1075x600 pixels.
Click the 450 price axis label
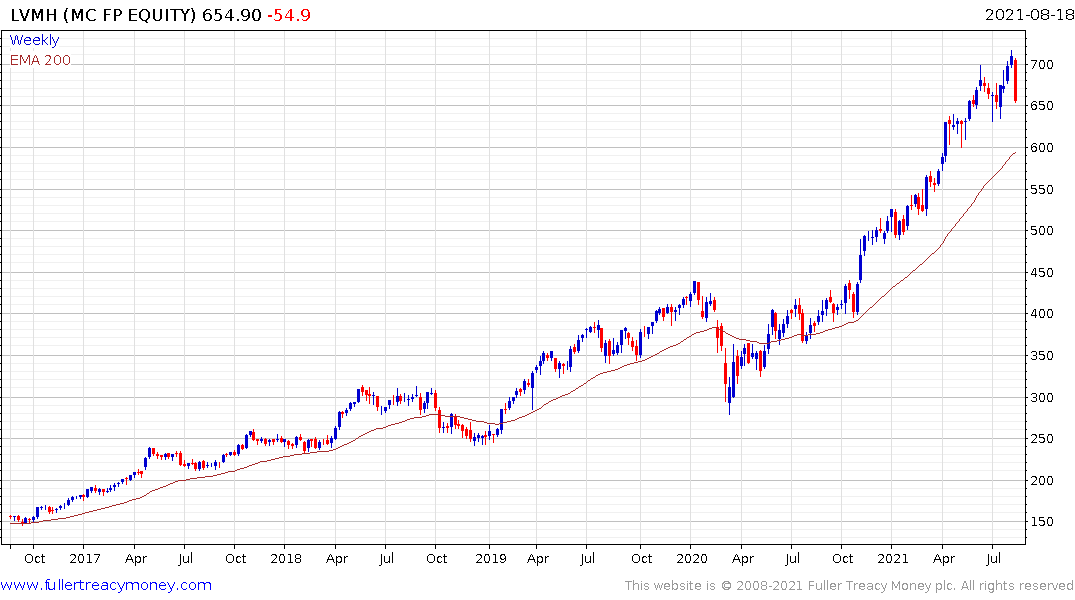click(1041, 272)
